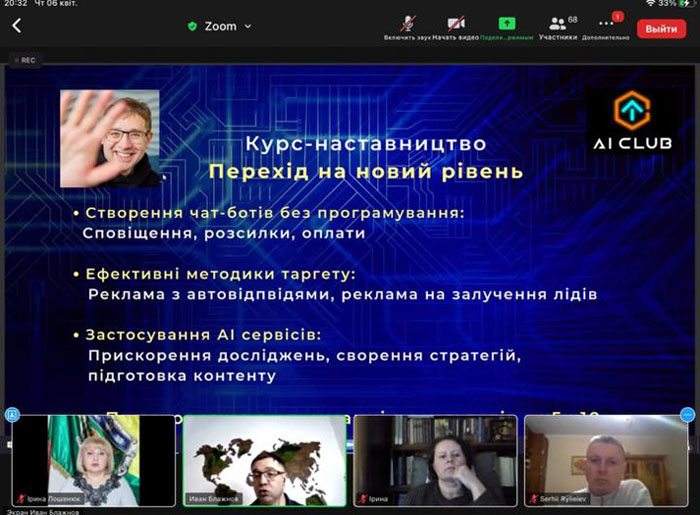
Task: Select Ірина Лошнюк video thumbnail
Action: point(94,461)
